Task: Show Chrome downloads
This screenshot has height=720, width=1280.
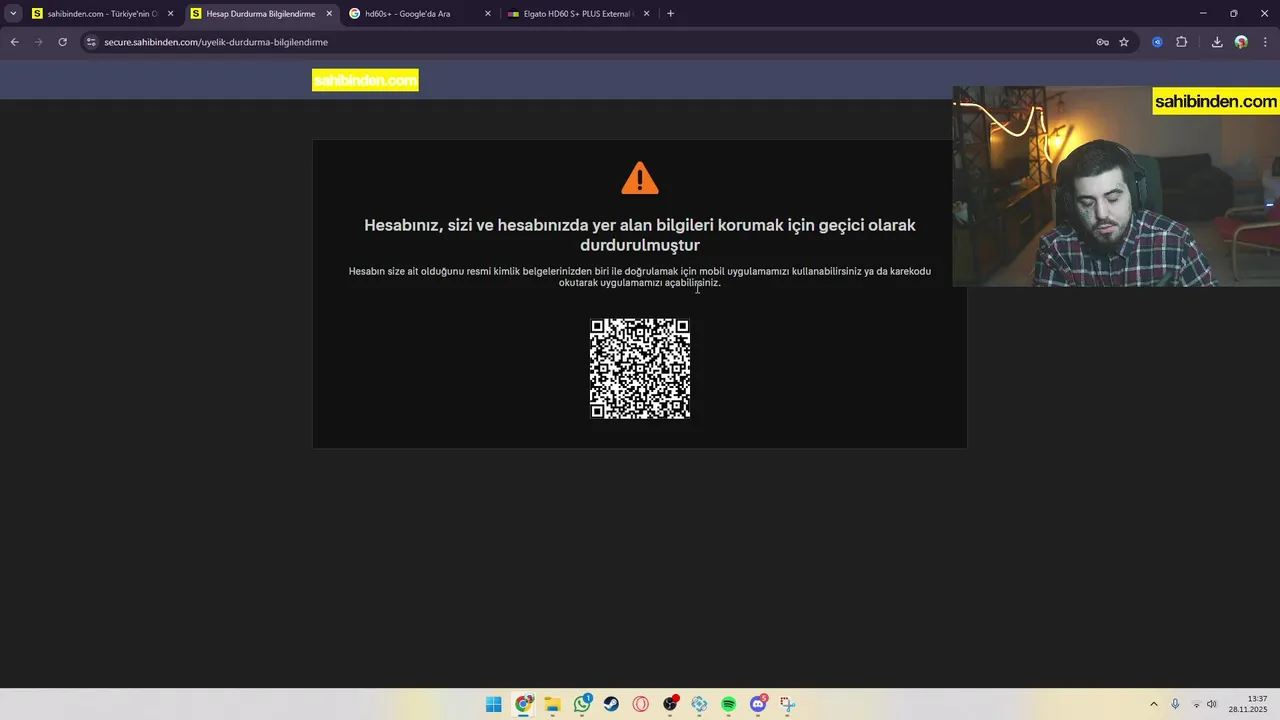Action: pyautogui.click(x=1217, y=42)
